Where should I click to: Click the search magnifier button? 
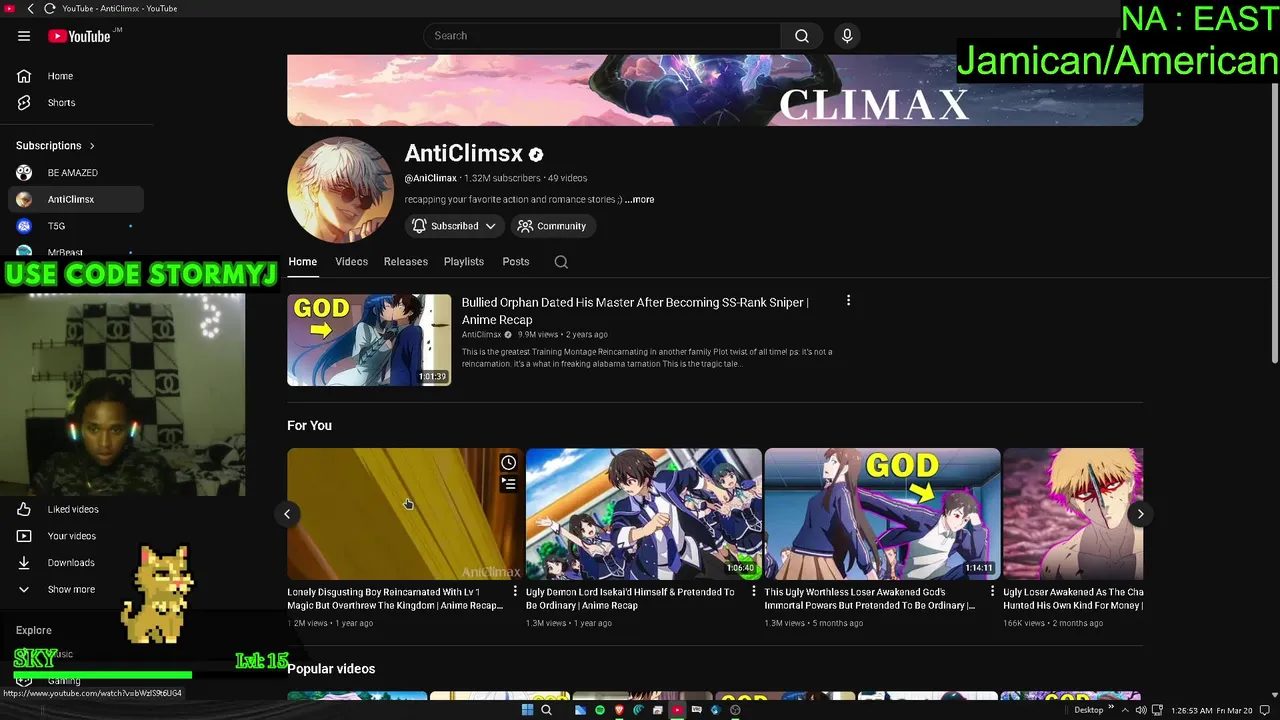pos(802,36)
